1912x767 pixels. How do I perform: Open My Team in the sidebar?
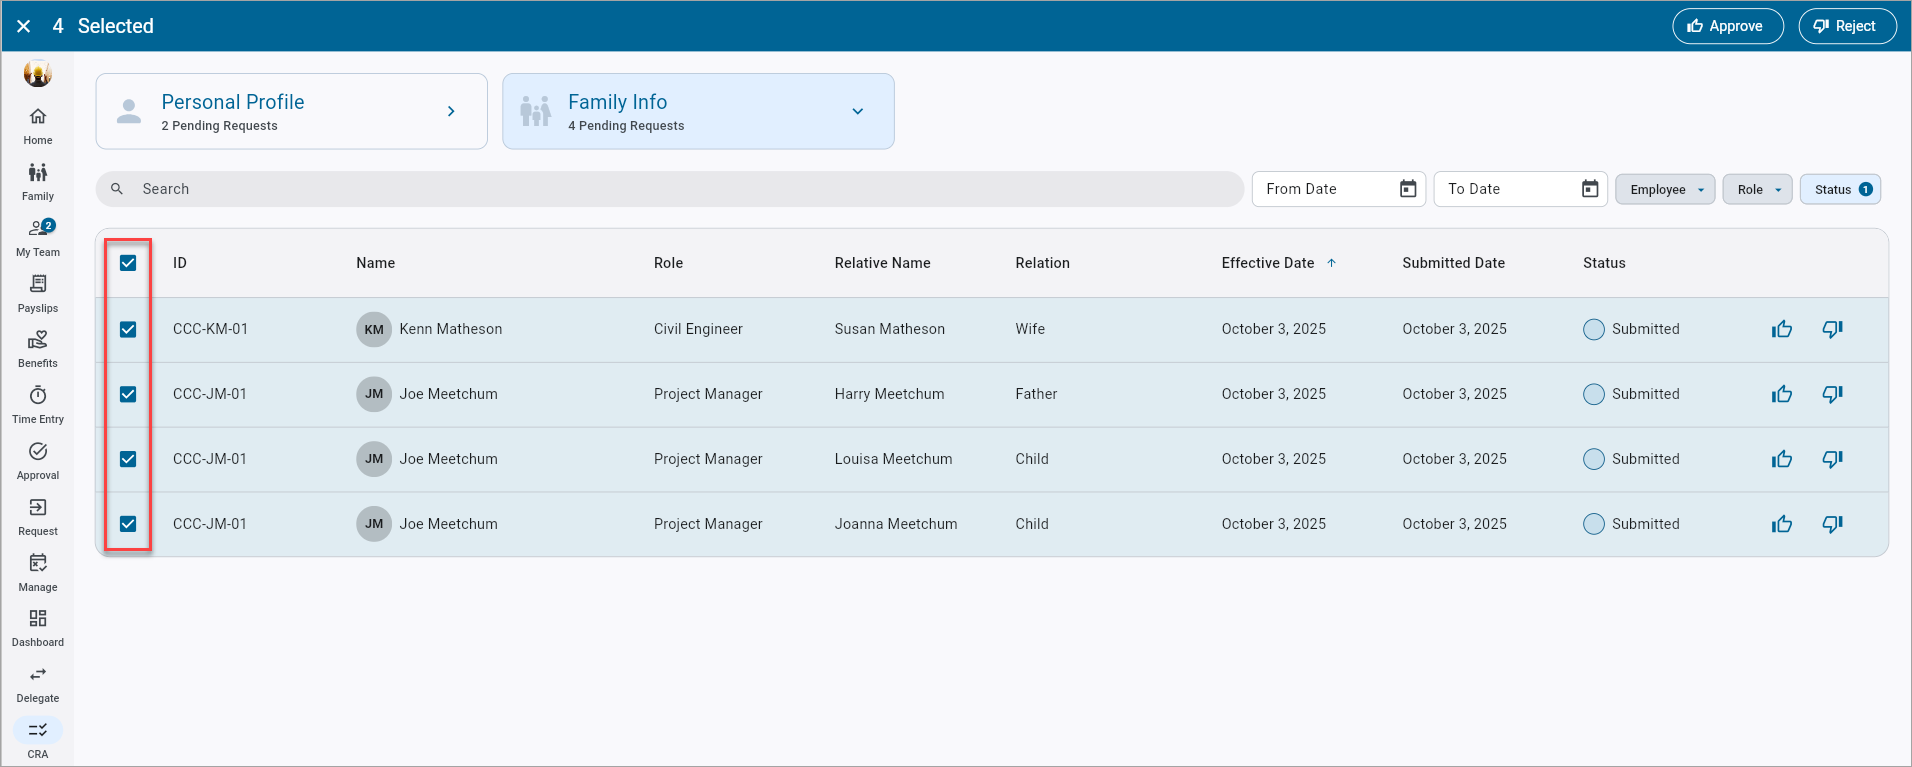(40, 236)
